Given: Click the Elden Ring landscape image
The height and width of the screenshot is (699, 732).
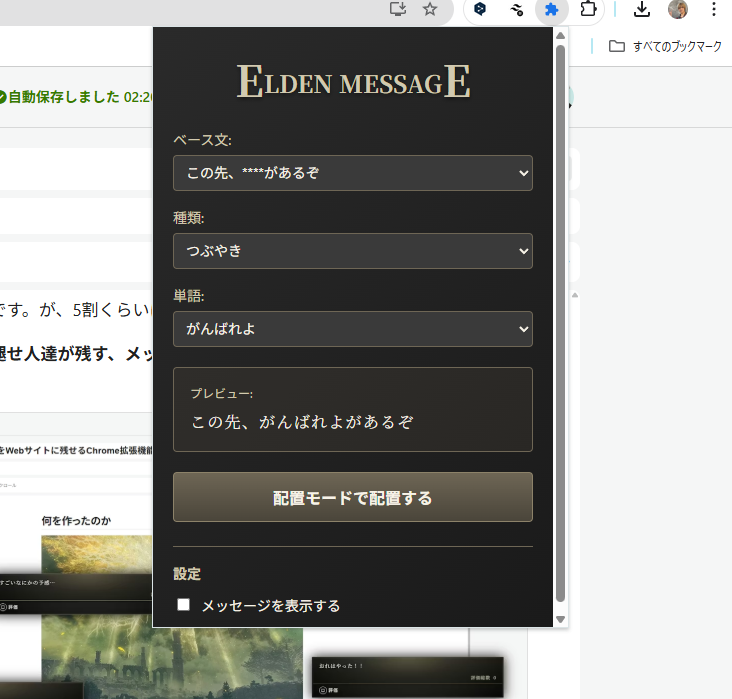Looking at the screenshot, I should pyautogui.click(x=172, y=658).
